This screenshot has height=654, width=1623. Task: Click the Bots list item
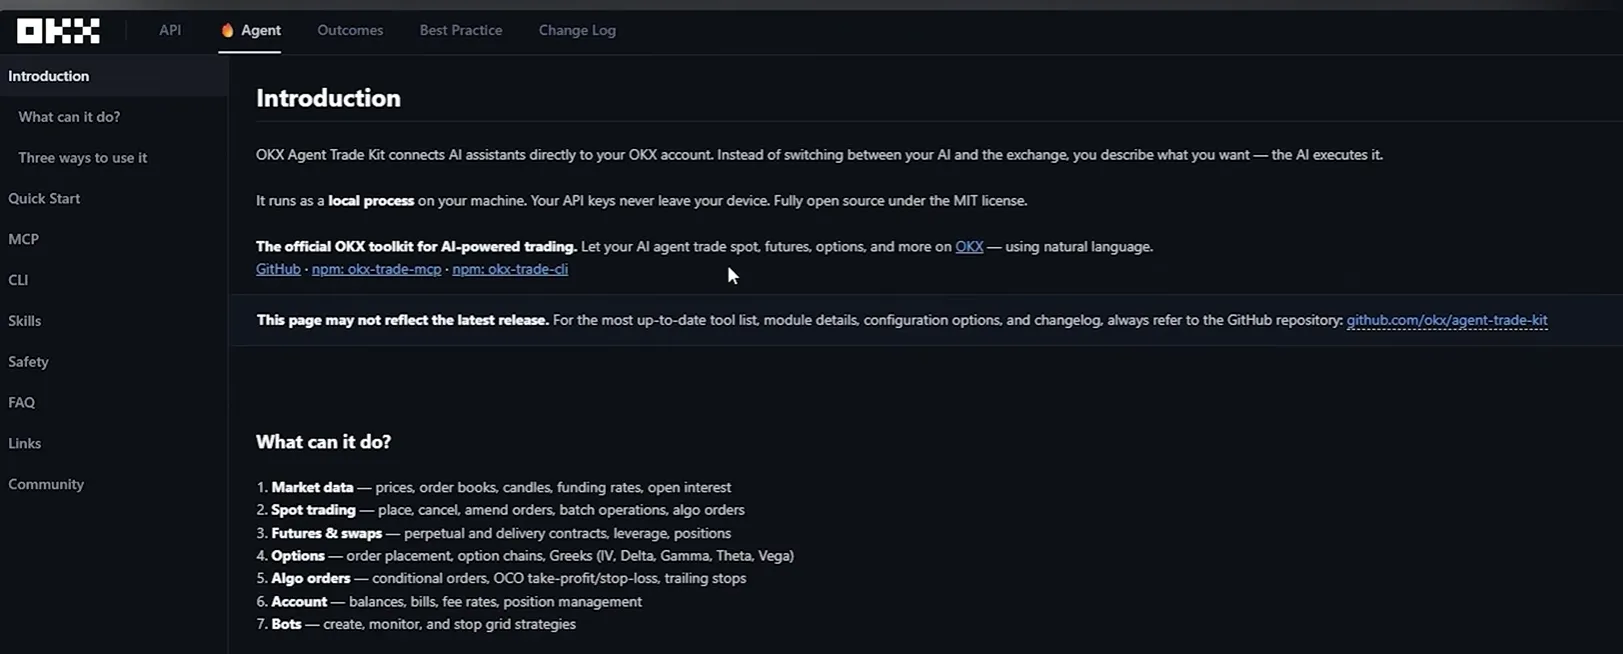coord(416,624)
